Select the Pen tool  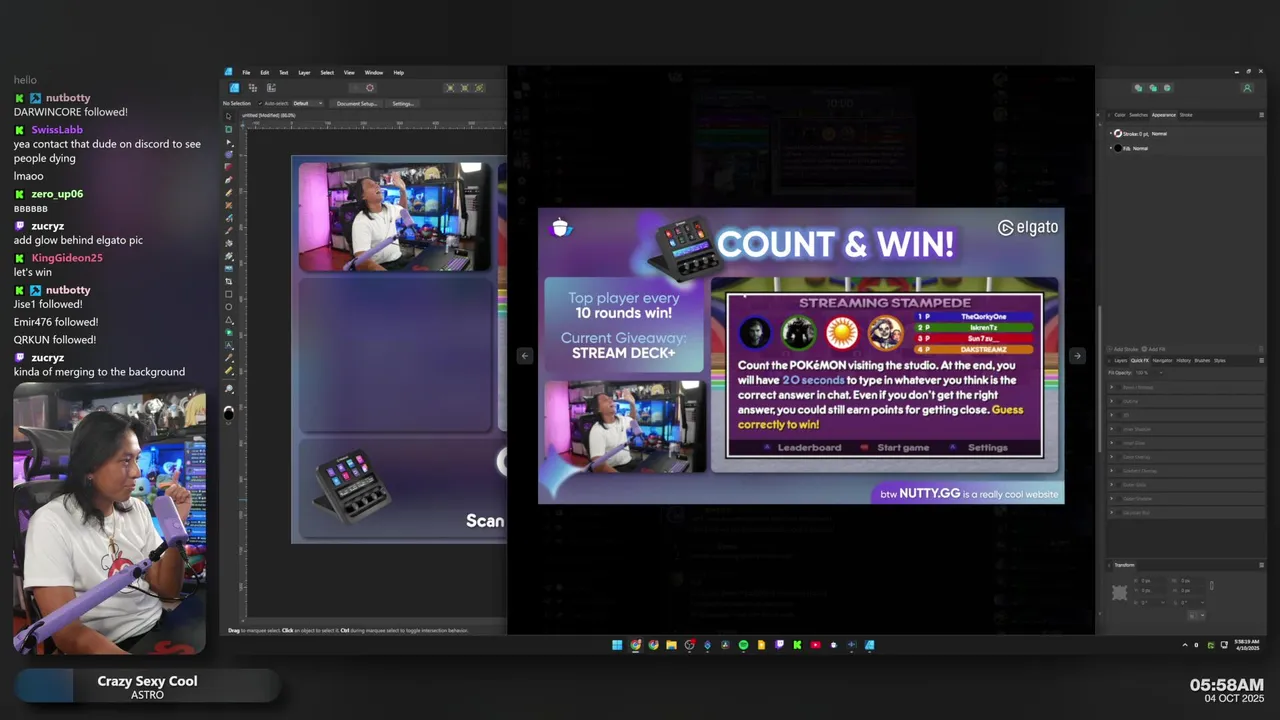228,179
